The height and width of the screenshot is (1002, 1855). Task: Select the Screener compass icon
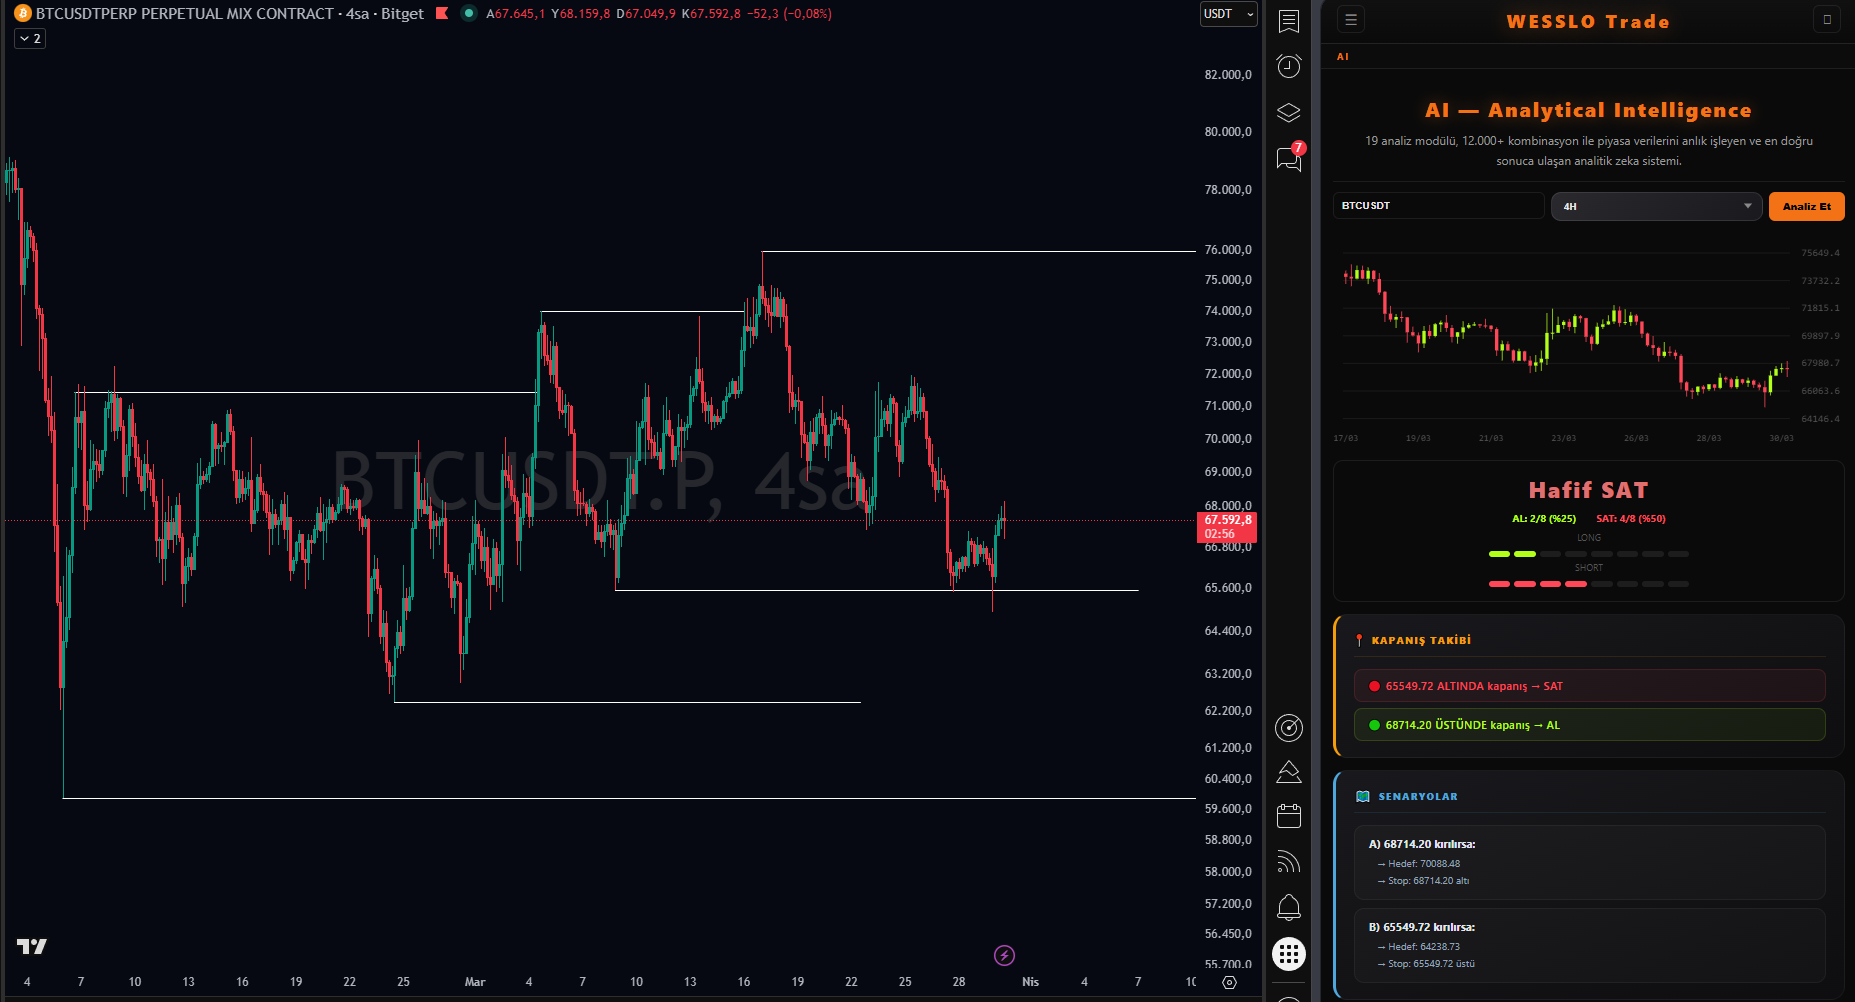tap(1289, 728)
